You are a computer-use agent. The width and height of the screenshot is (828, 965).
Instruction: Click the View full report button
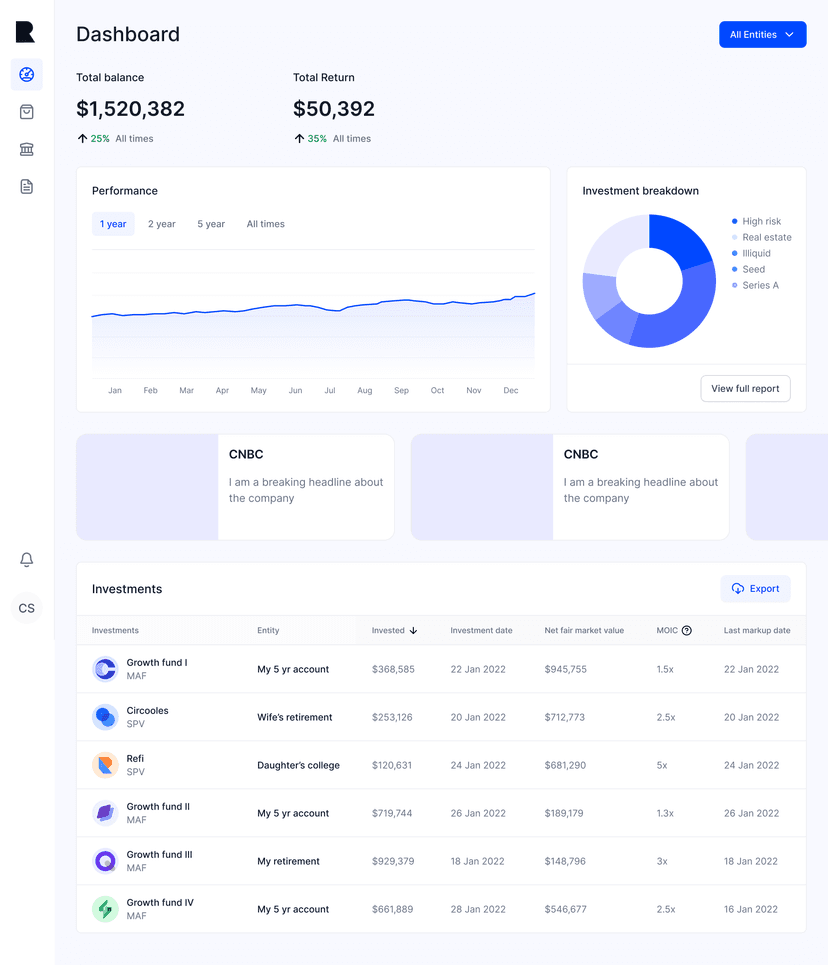click(745, 389)
